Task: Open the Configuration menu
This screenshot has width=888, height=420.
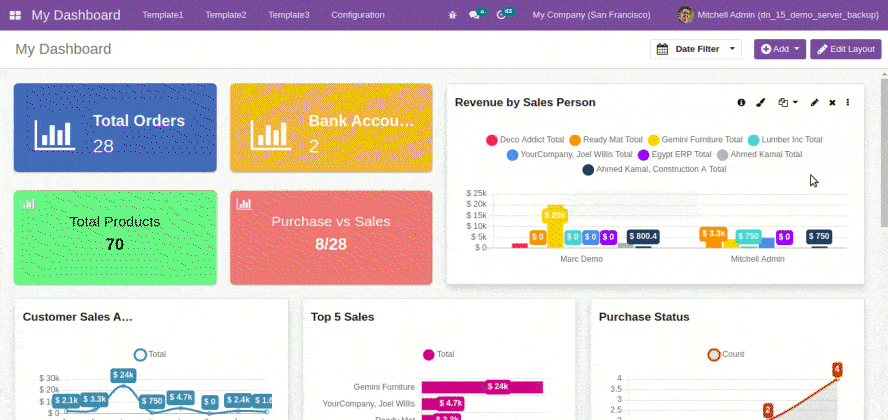Action: tap(357, 15)
